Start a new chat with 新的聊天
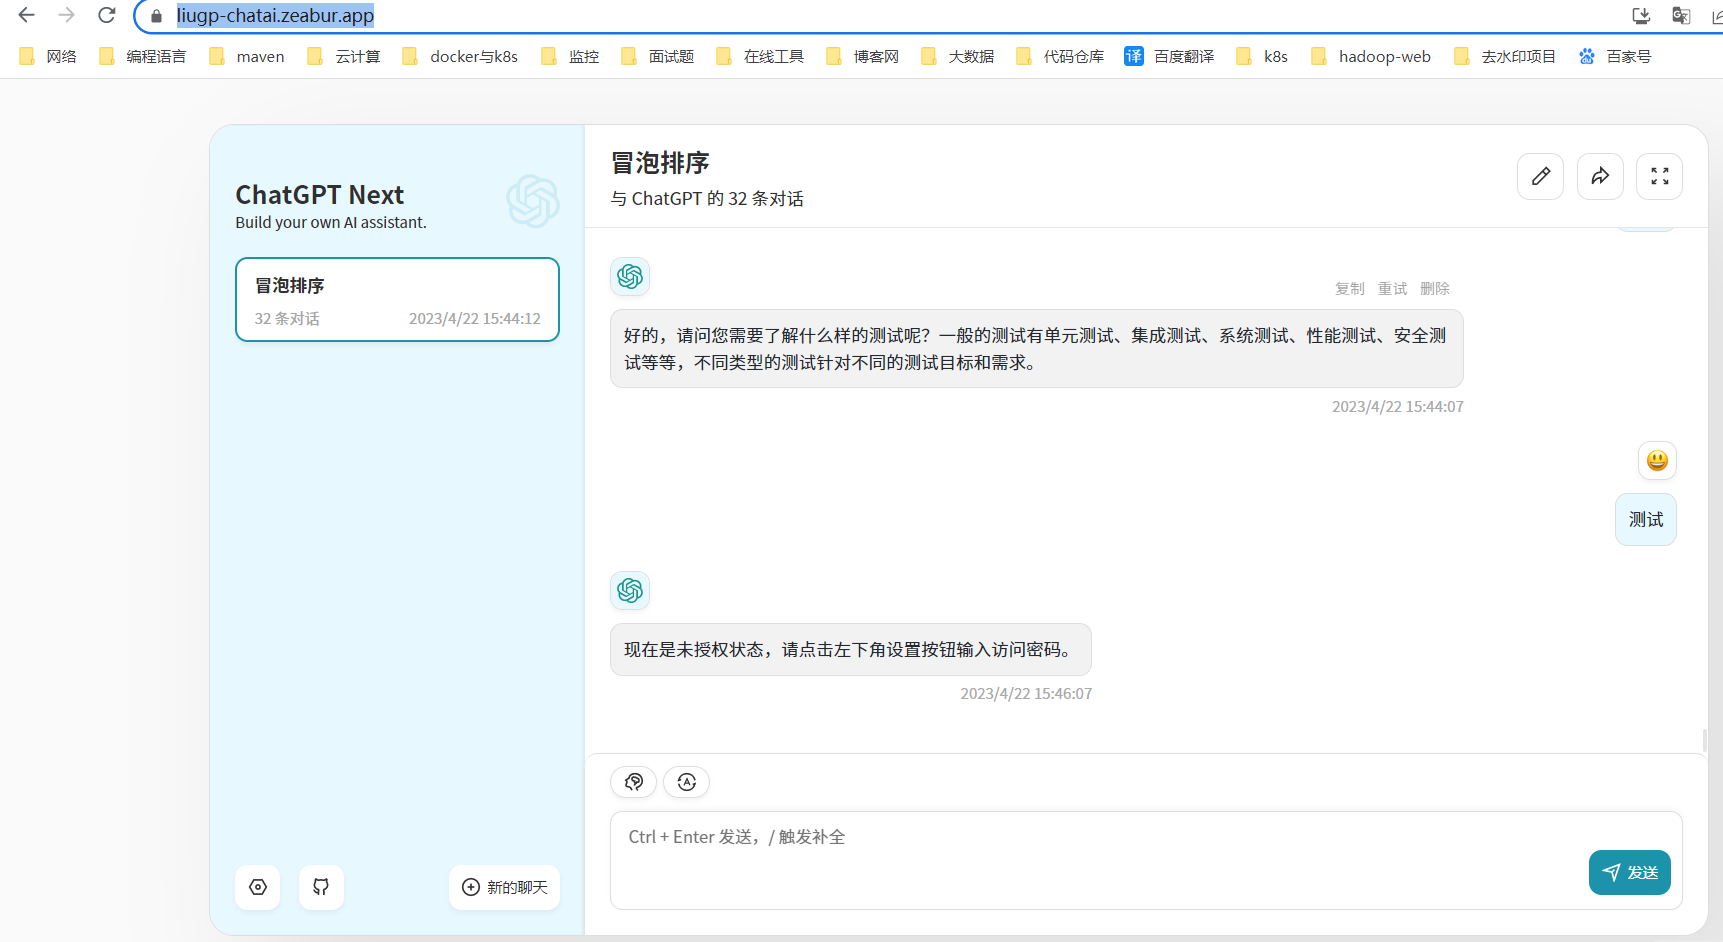The height and width of the screenshot is (942, 1723). coord(505,887)
